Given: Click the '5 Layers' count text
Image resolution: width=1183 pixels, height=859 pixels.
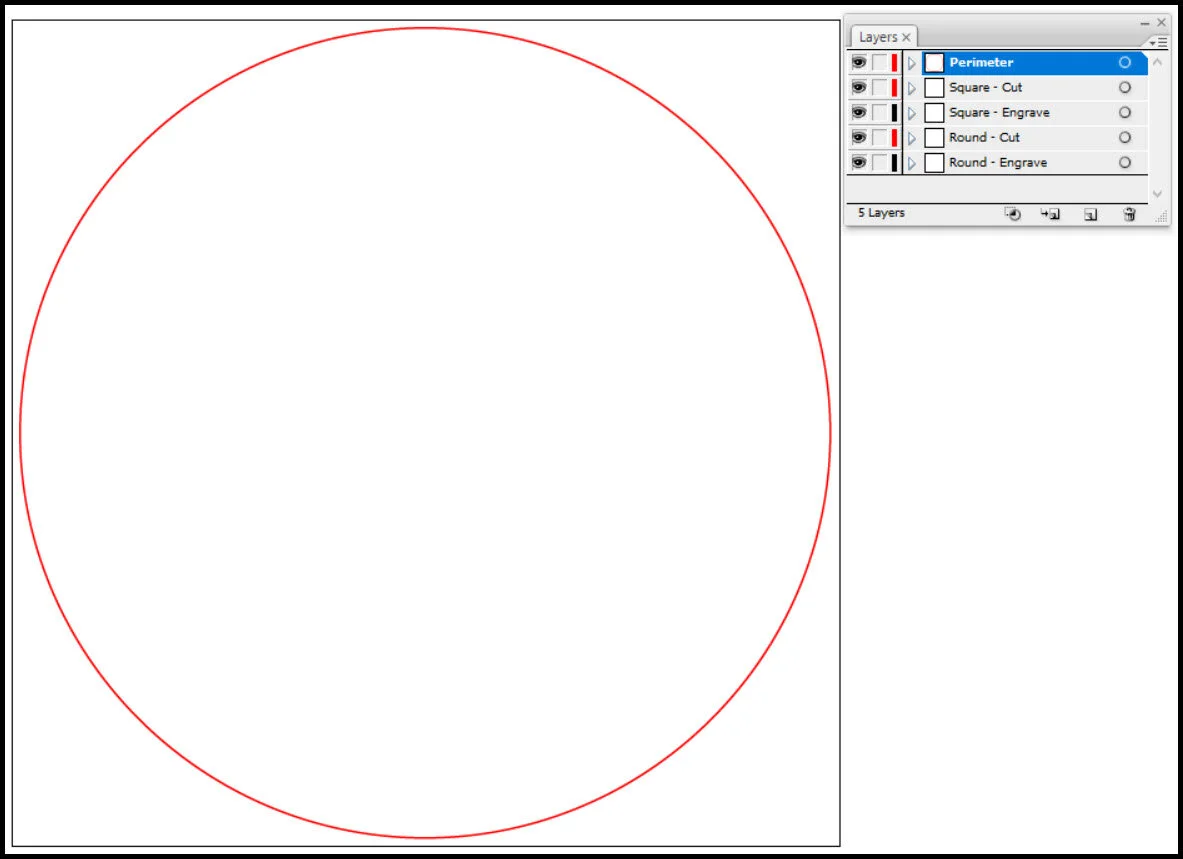Looking at the screenshot, I should click(x=881, y=213).
